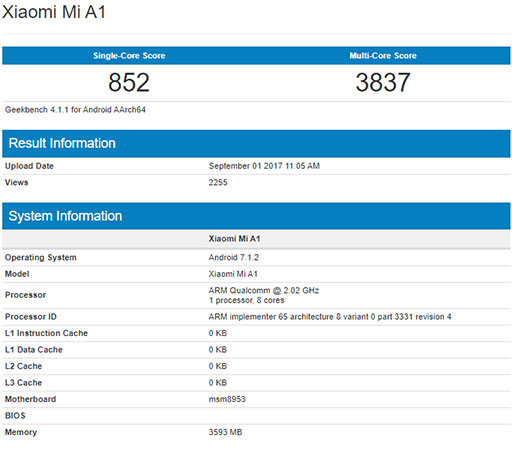This screenshot has height=450, width=512.
Task: Click the Model row value Xiaomi Mi A1
Action: click(x=233, y=274)
